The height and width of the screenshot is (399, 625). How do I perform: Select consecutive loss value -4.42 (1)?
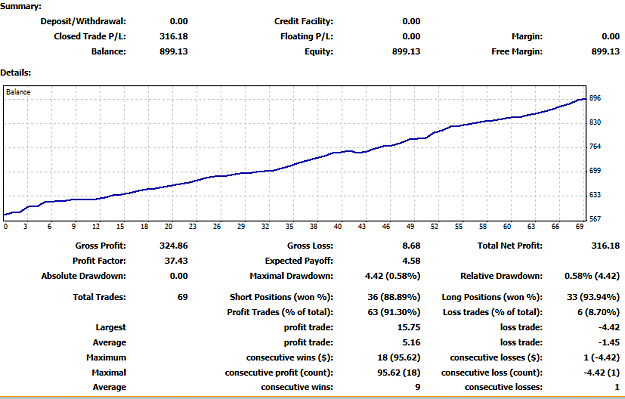(x=601, y=373)
